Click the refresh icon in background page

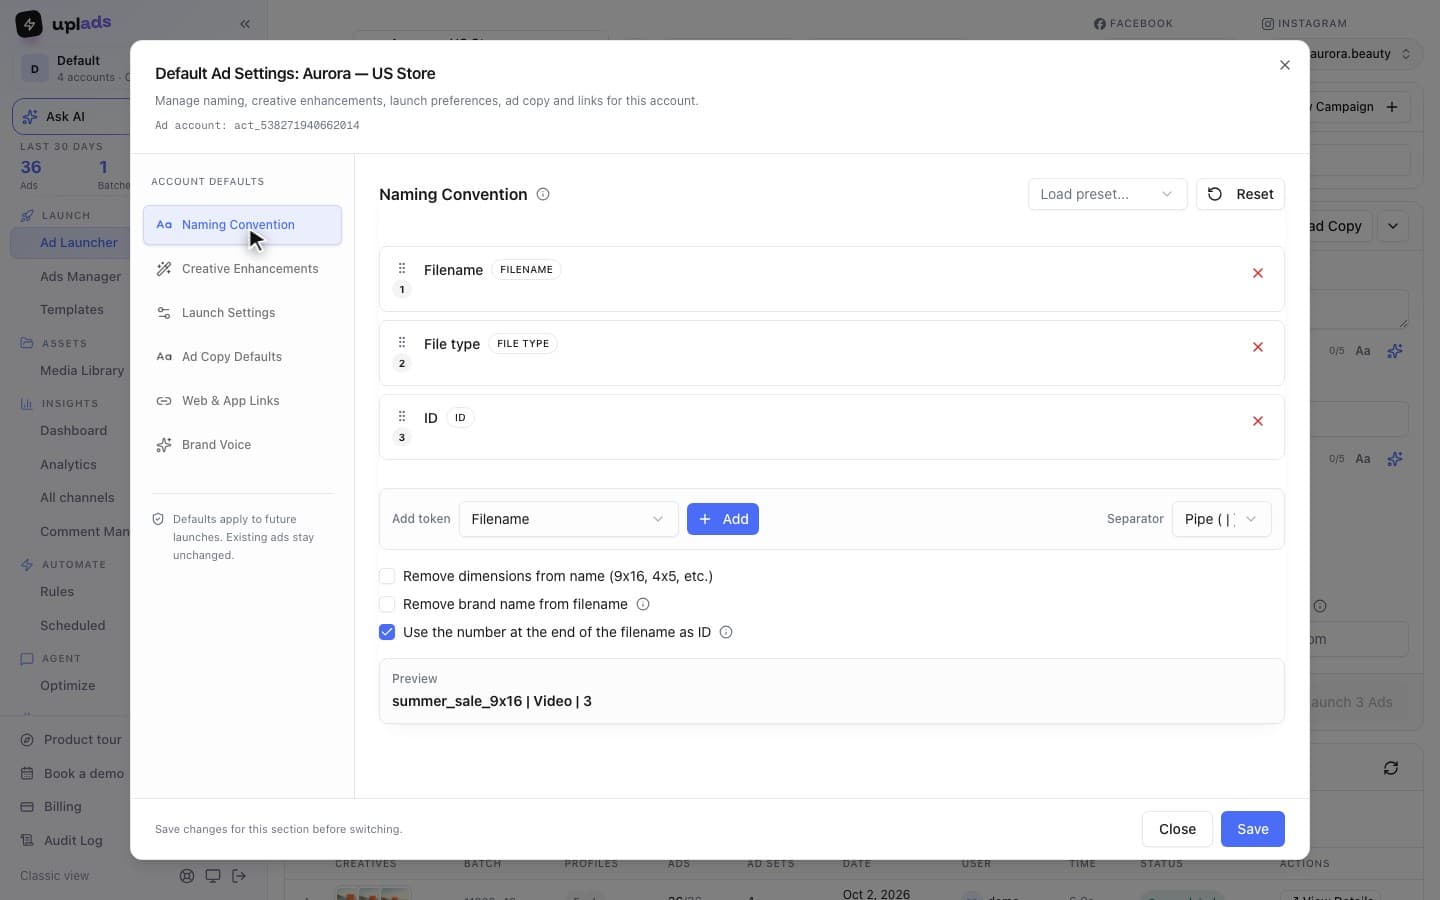[1391, 768]
